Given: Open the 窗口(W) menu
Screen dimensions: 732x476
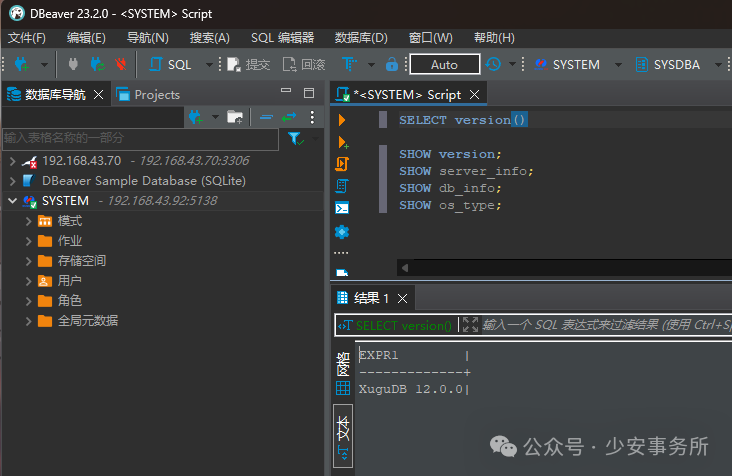Looking at the screenshot, I should (430, 38).
